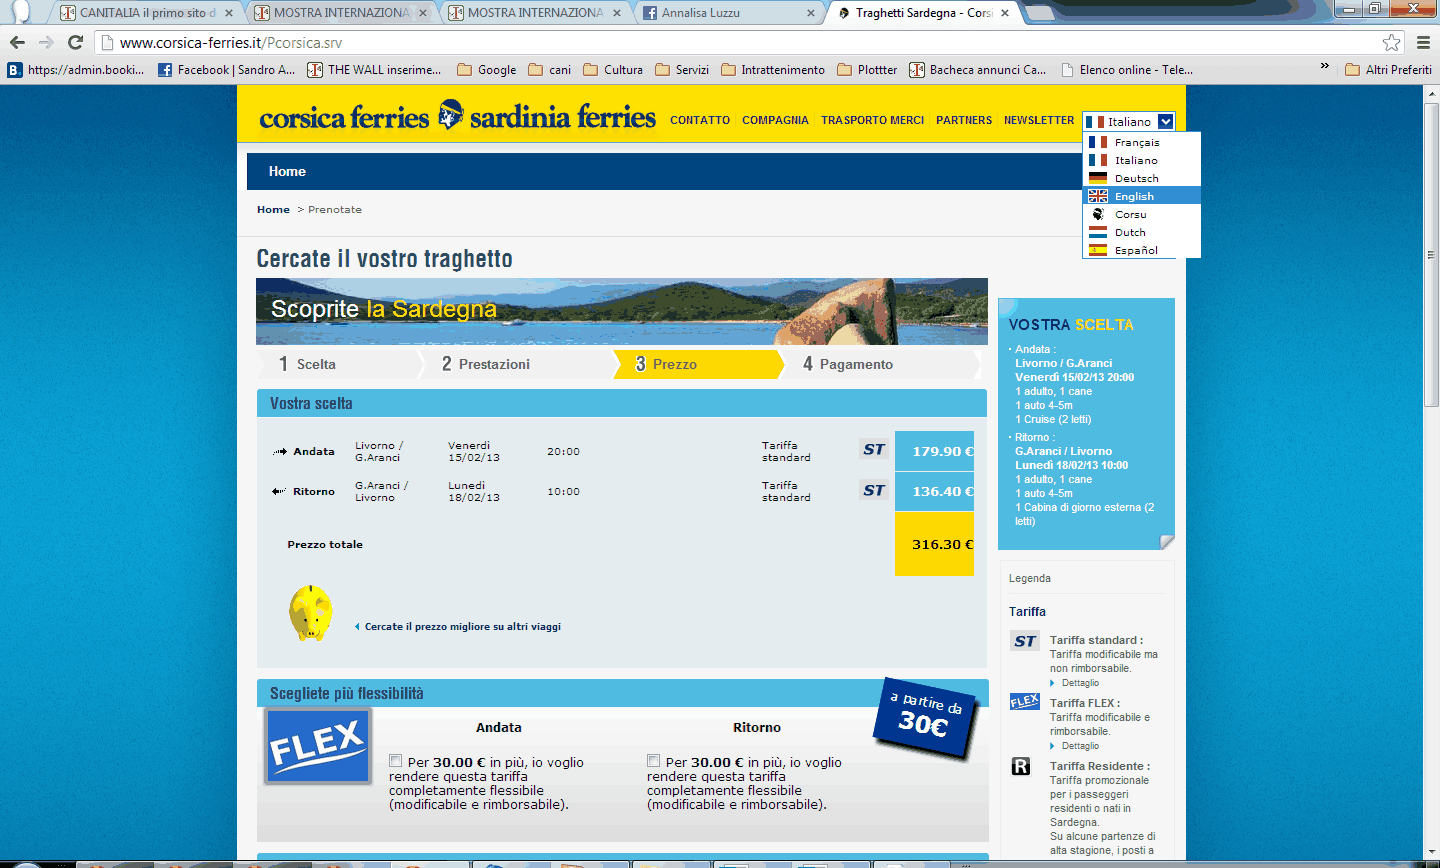Open the Chrome menu icon
This screenshot has height=868, width=1440.
coord(1423,42)
